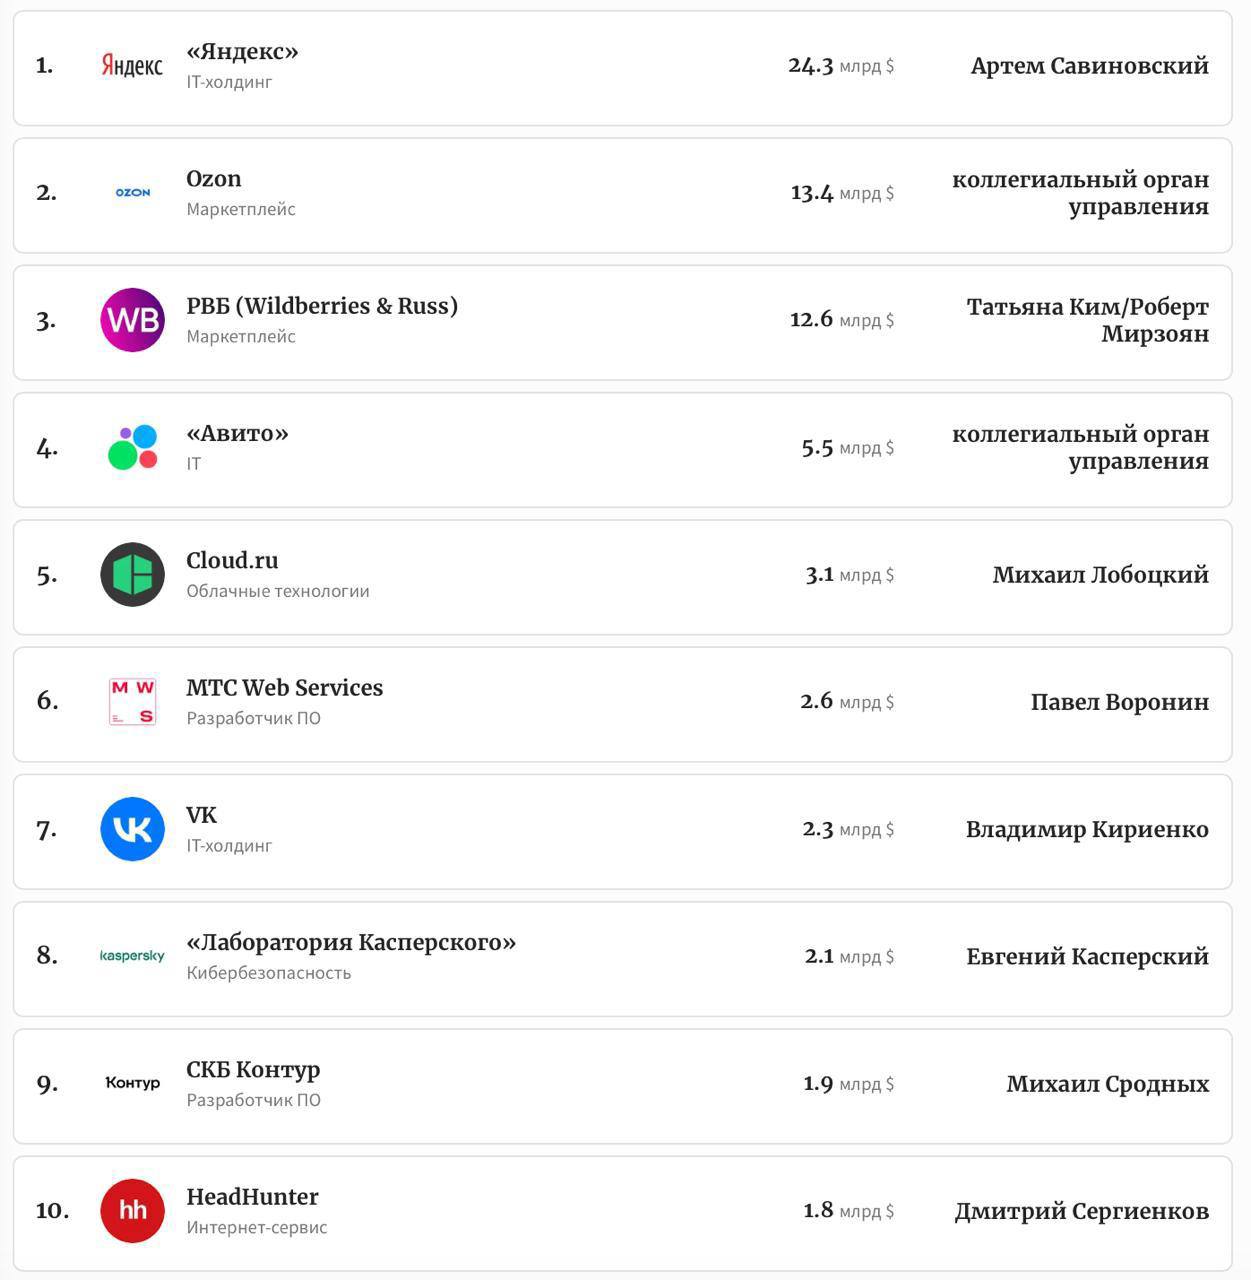Open the «Яндекс» company title

(242, 52)
